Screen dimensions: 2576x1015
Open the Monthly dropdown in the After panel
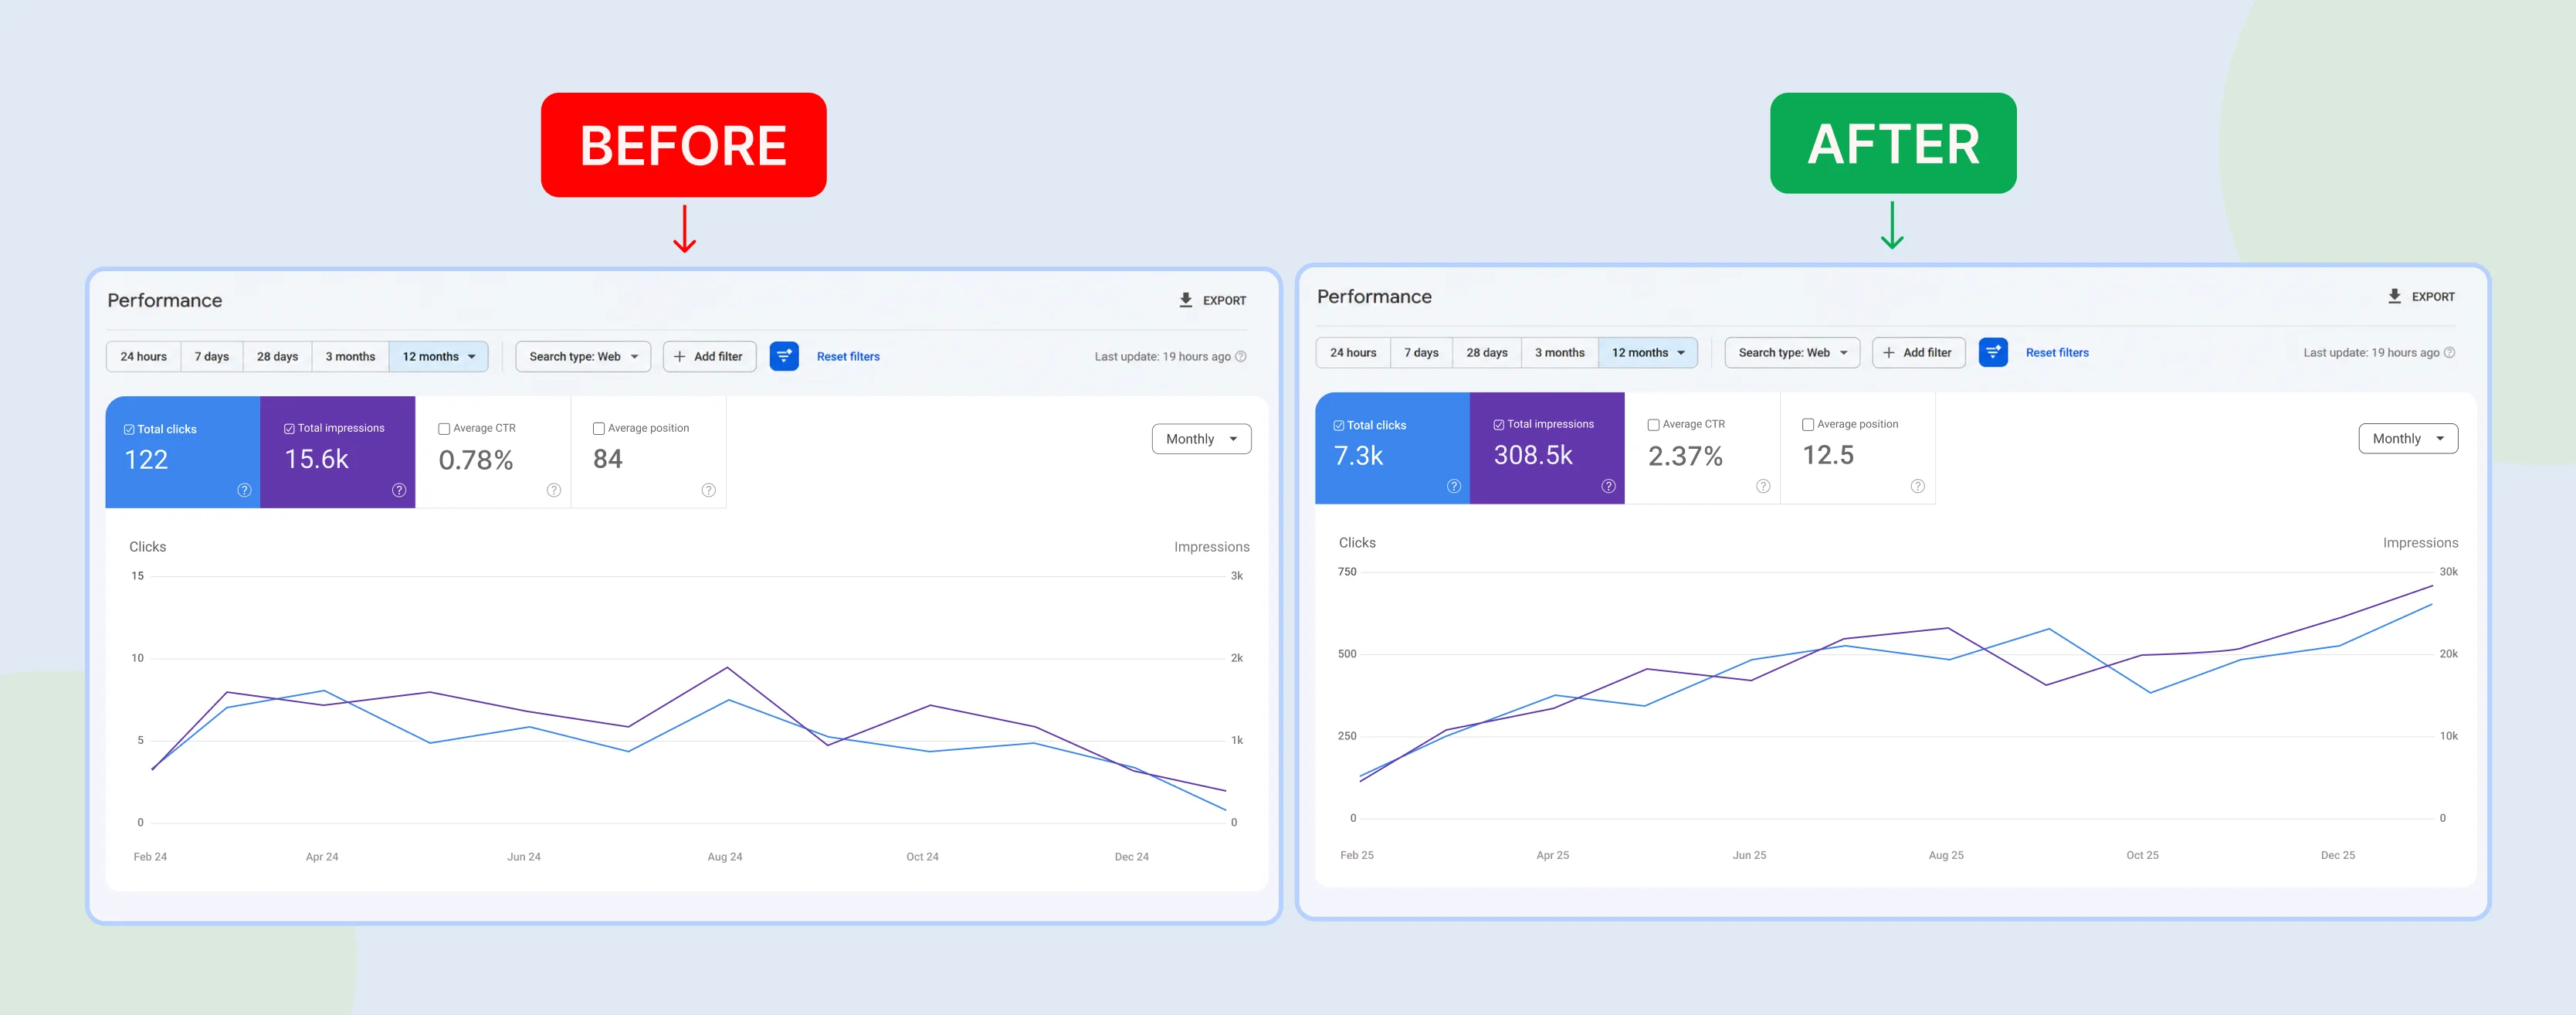[x=2408, y=438]
